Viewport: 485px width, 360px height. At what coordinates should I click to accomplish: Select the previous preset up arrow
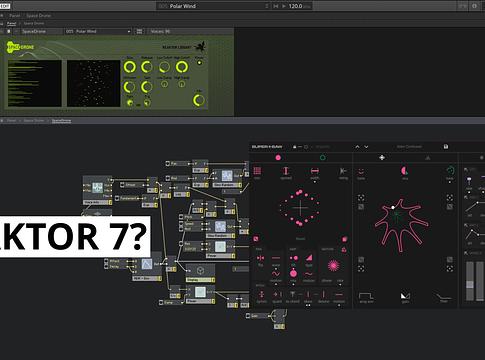pos(357,147)
